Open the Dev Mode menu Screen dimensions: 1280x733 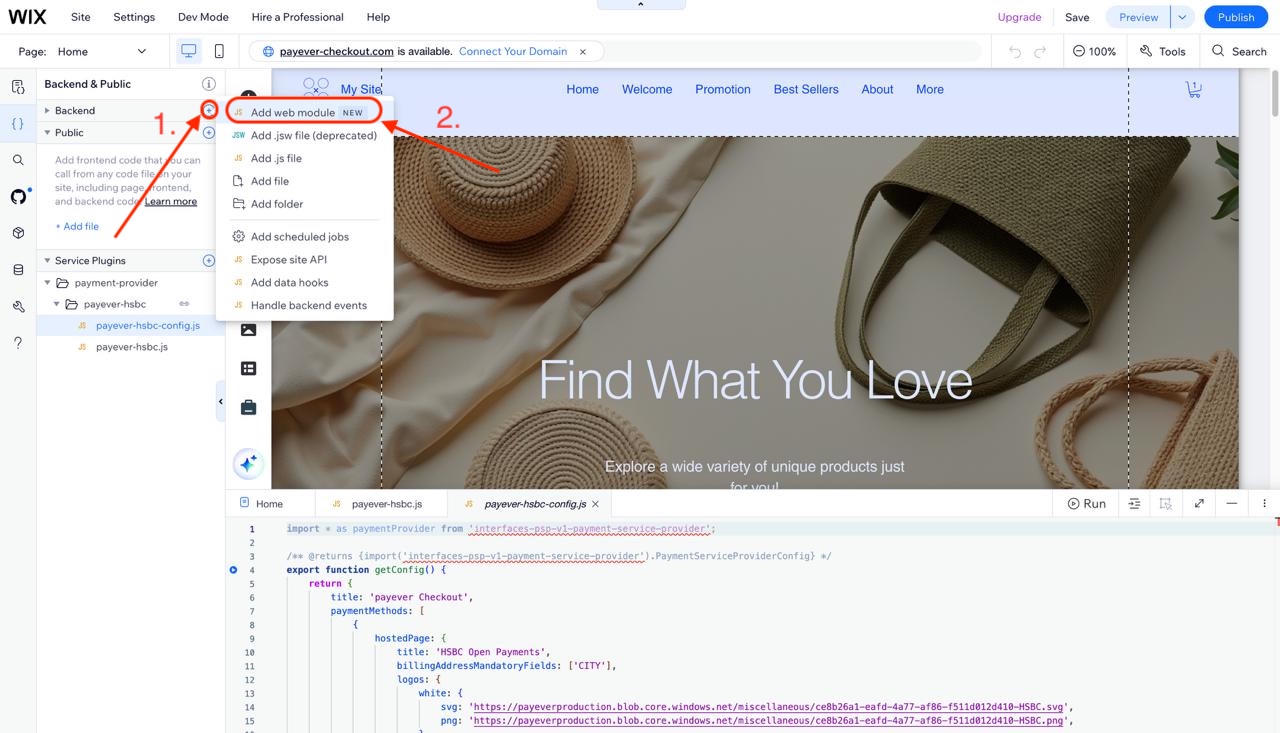click(x=203, y=17)
